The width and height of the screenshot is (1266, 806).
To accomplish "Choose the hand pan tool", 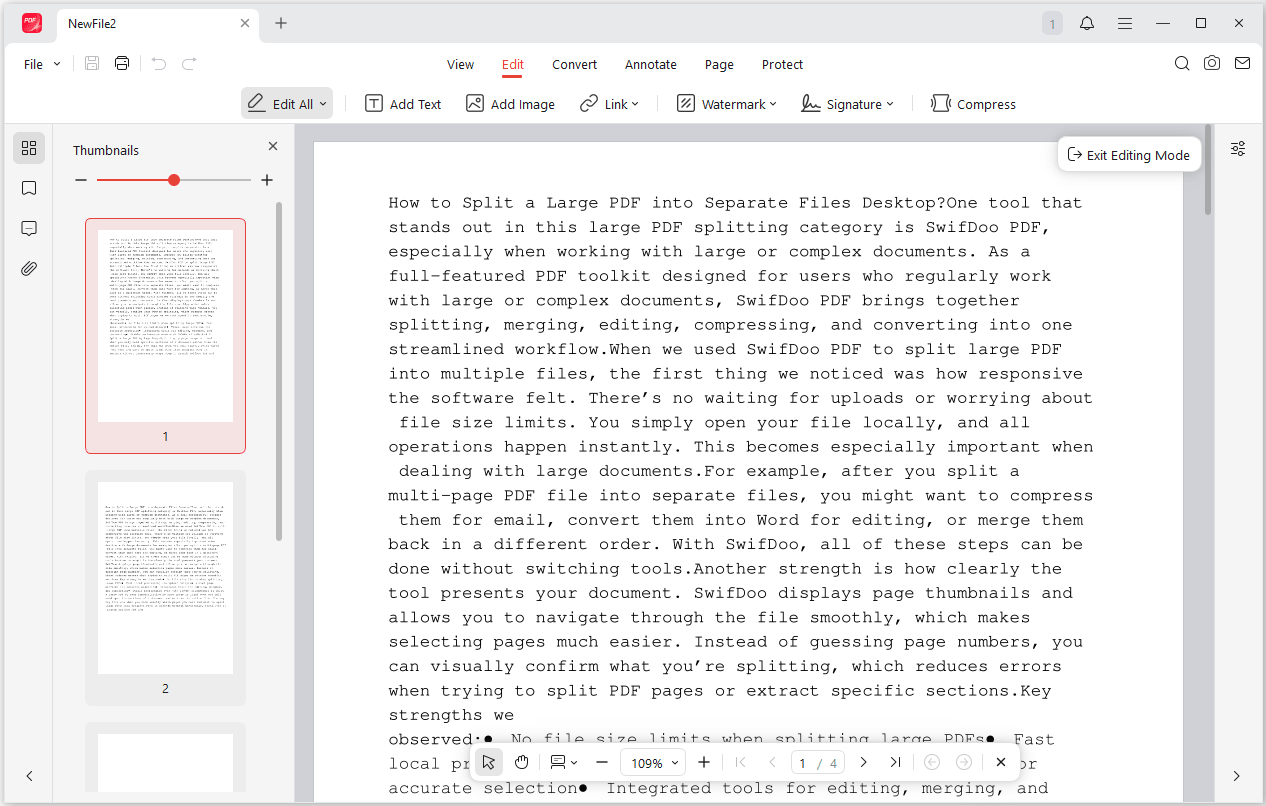I will [521, 762].
